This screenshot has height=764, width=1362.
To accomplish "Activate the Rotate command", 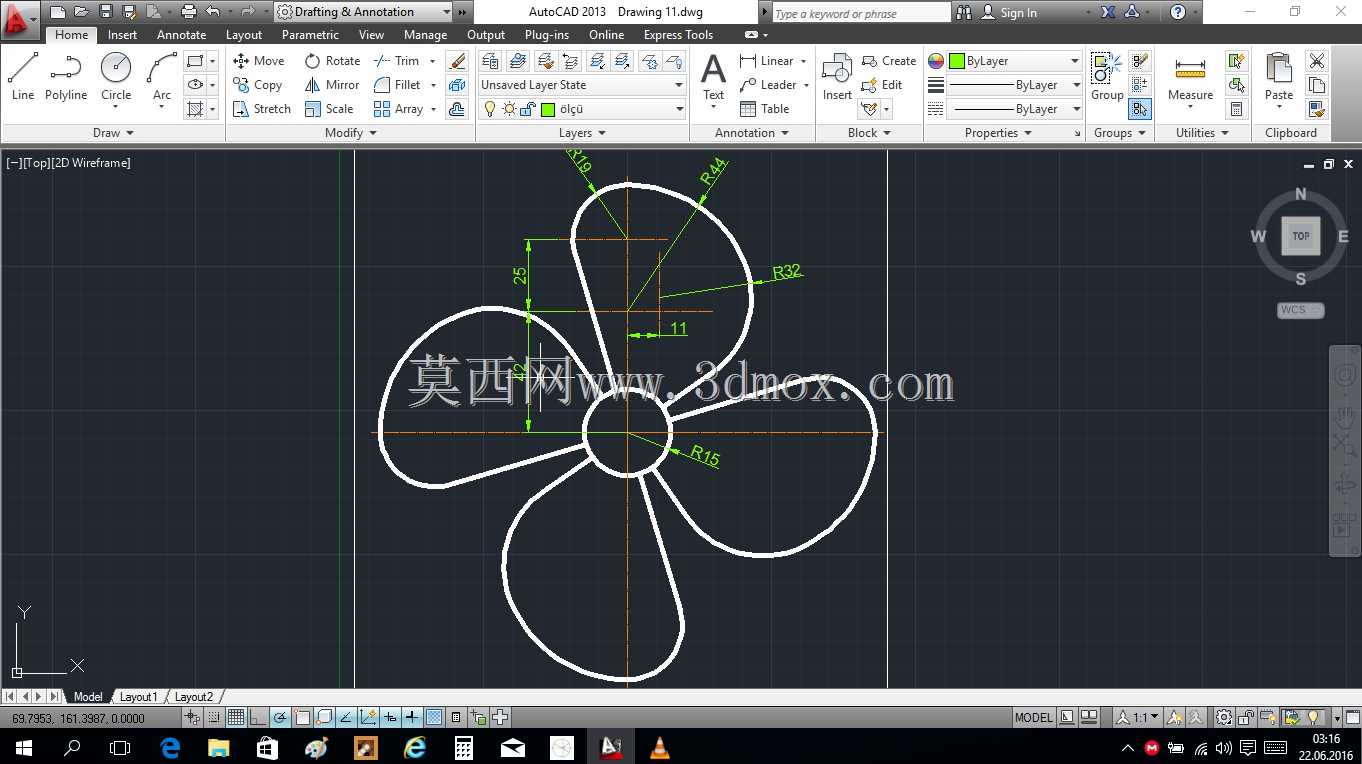I will point(332,61).
